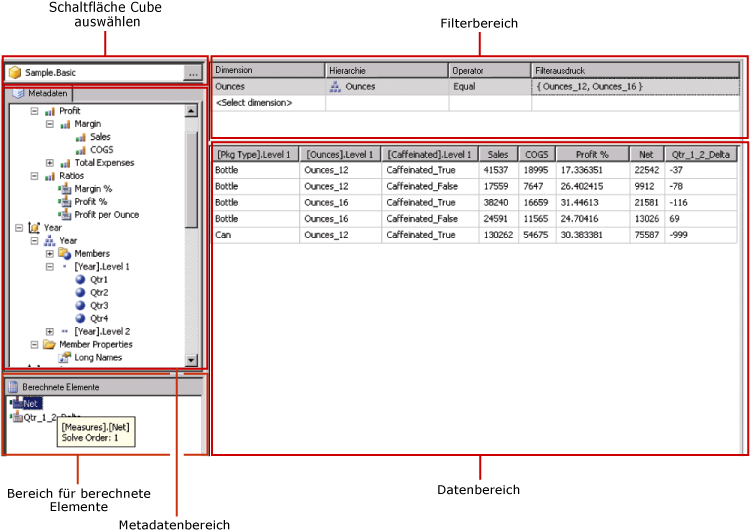
Task: Collapse the Ratios node
Action: (x=34, y=176)
